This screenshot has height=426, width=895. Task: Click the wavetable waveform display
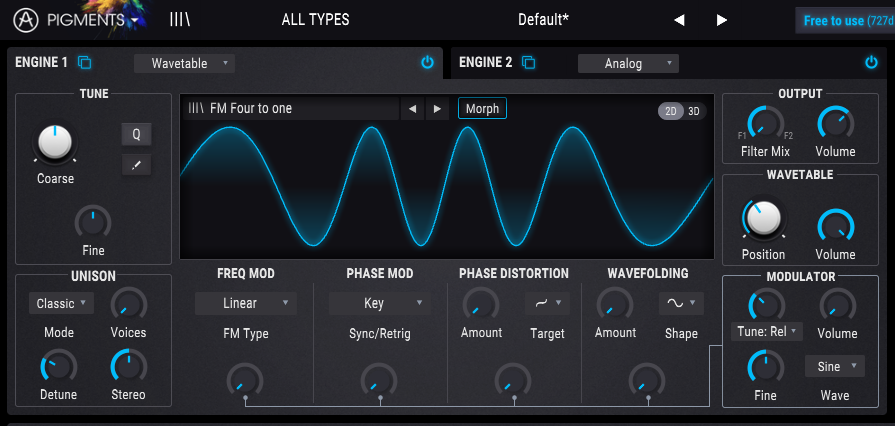click(447, 188)
